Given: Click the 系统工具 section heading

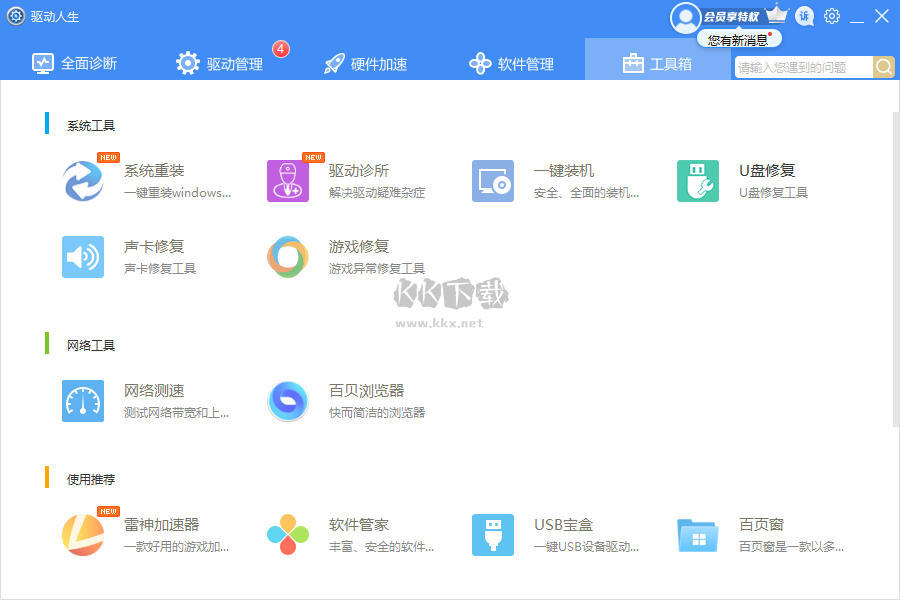Looking at the screenshot, I should (91, 125).
